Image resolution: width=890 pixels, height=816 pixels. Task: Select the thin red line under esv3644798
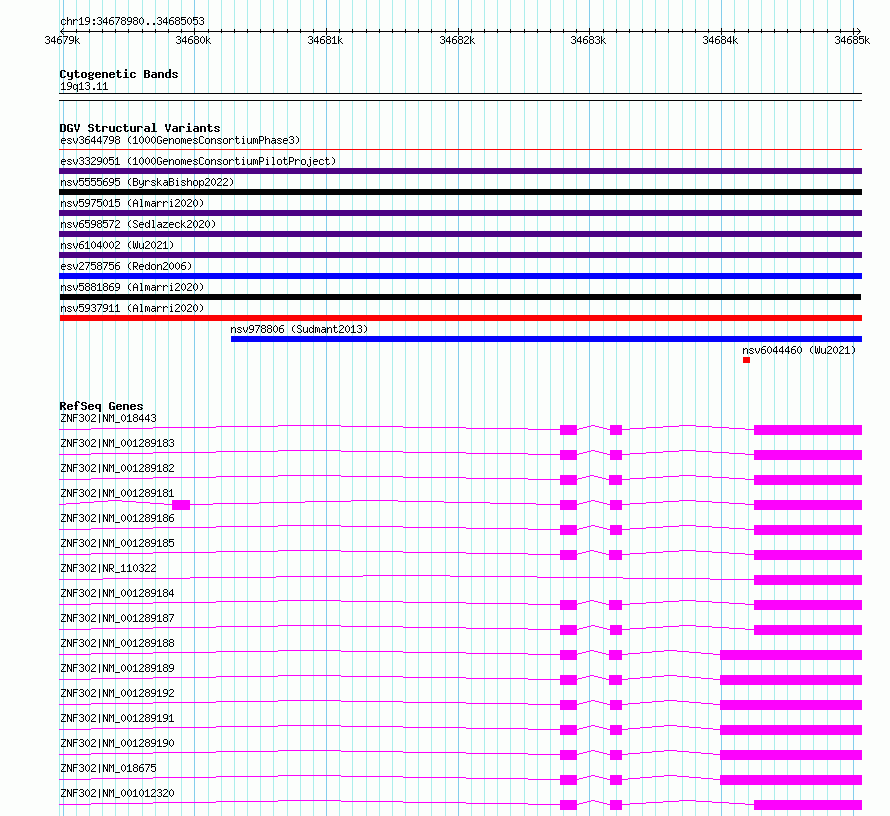[461, 150]
